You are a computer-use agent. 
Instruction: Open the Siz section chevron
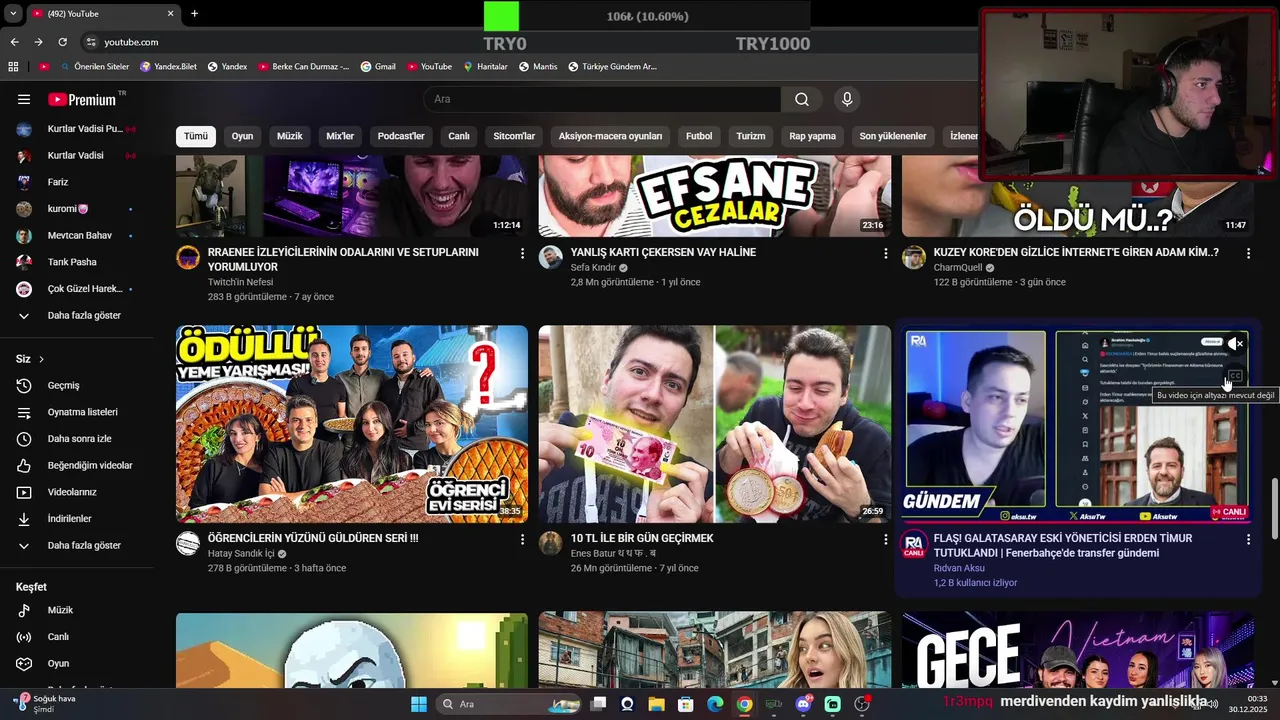click(41, 359)
